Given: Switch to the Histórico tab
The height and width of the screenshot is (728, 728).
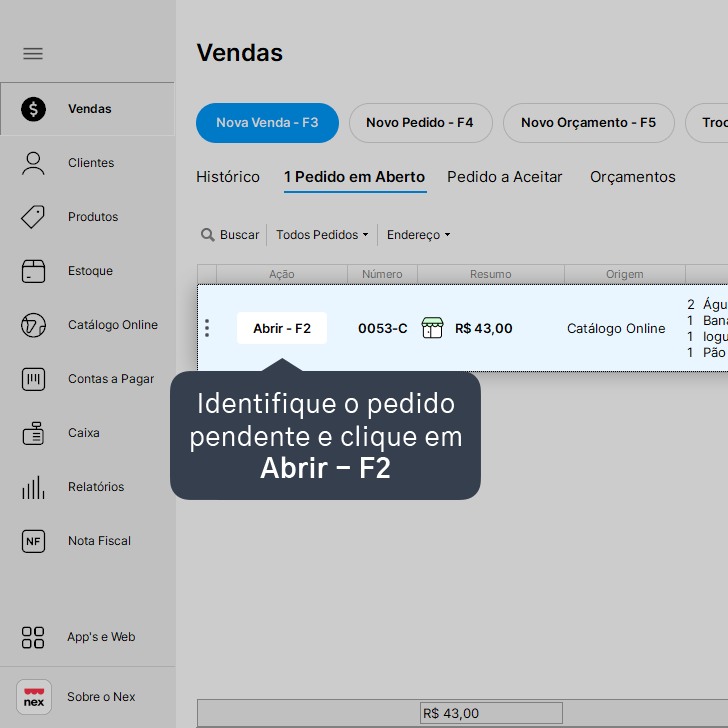Looking at the screenshot, I should (228, 177).
